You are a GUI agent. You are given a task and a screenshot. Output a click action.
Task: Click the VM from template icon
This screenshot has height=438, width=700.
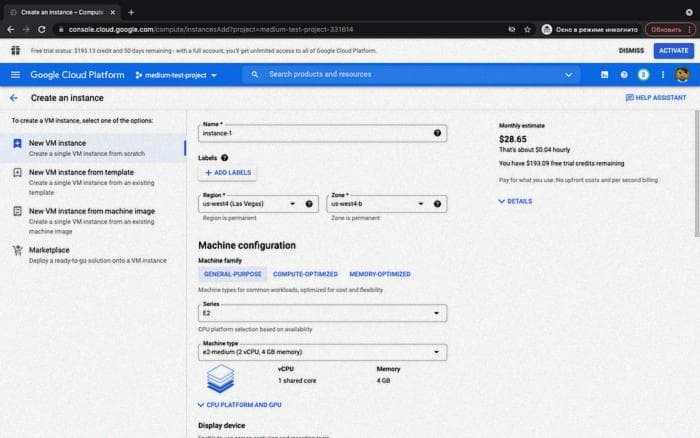17,172
